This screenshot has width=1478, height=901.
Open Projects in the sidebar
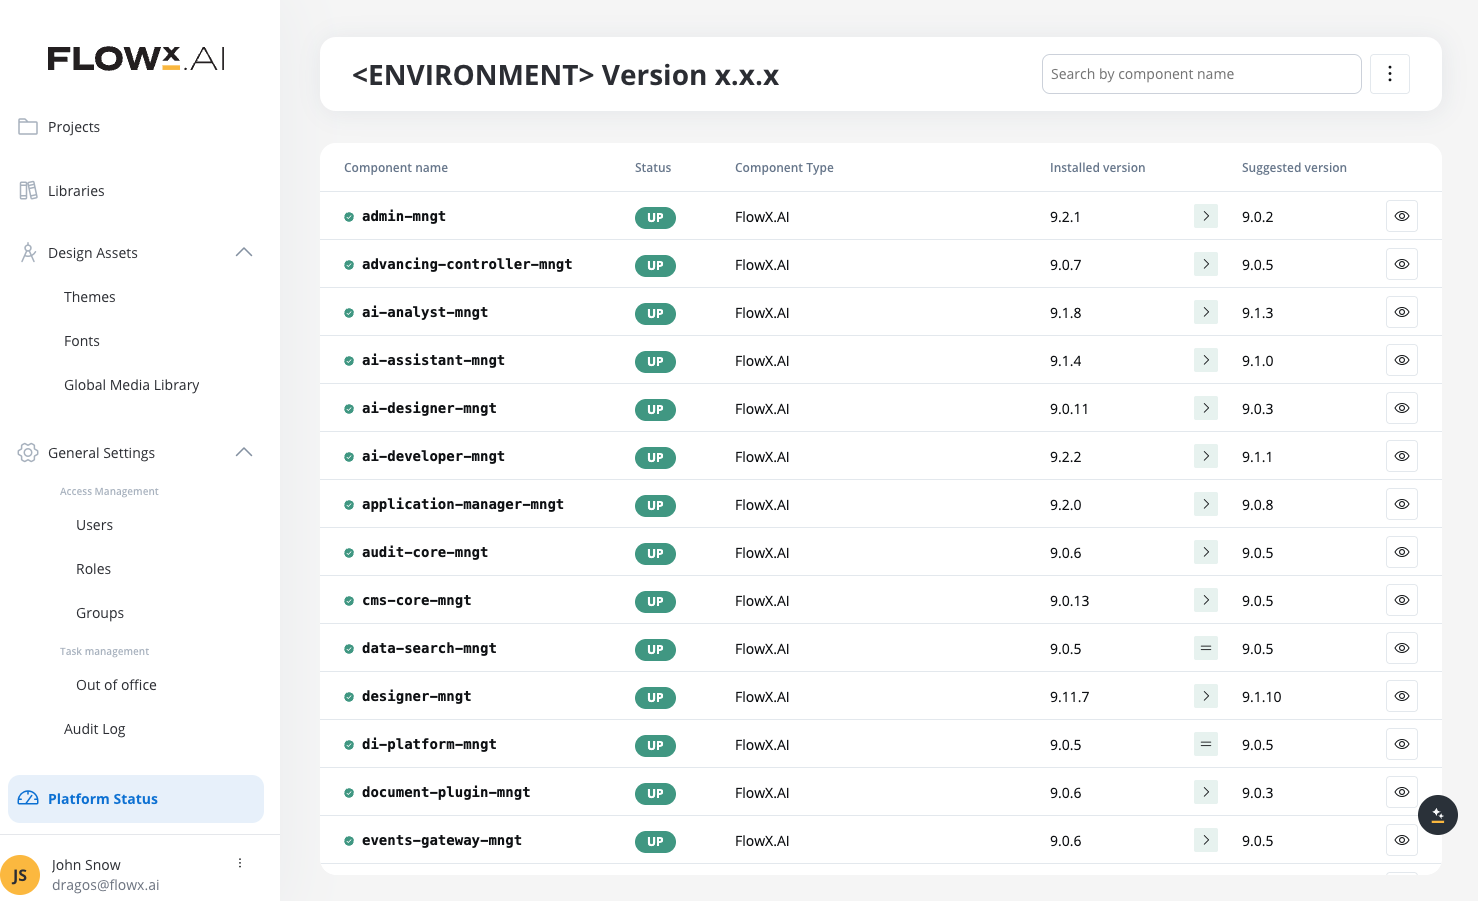click(x=74, y=127)
